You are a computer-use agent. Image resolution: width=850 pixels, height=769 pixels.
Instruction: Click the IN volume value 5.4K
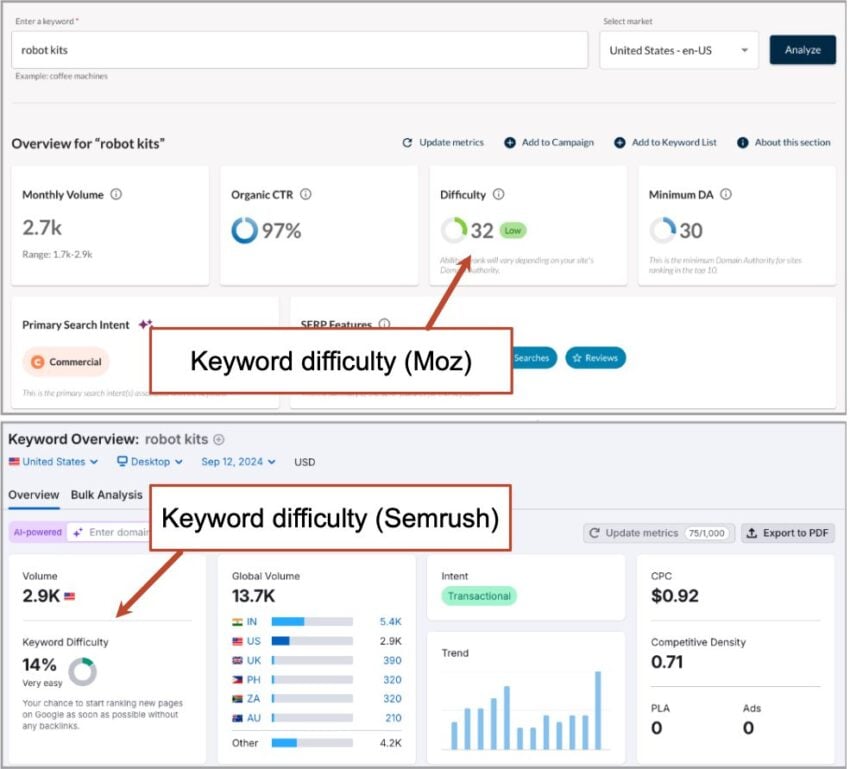[390, 622]
